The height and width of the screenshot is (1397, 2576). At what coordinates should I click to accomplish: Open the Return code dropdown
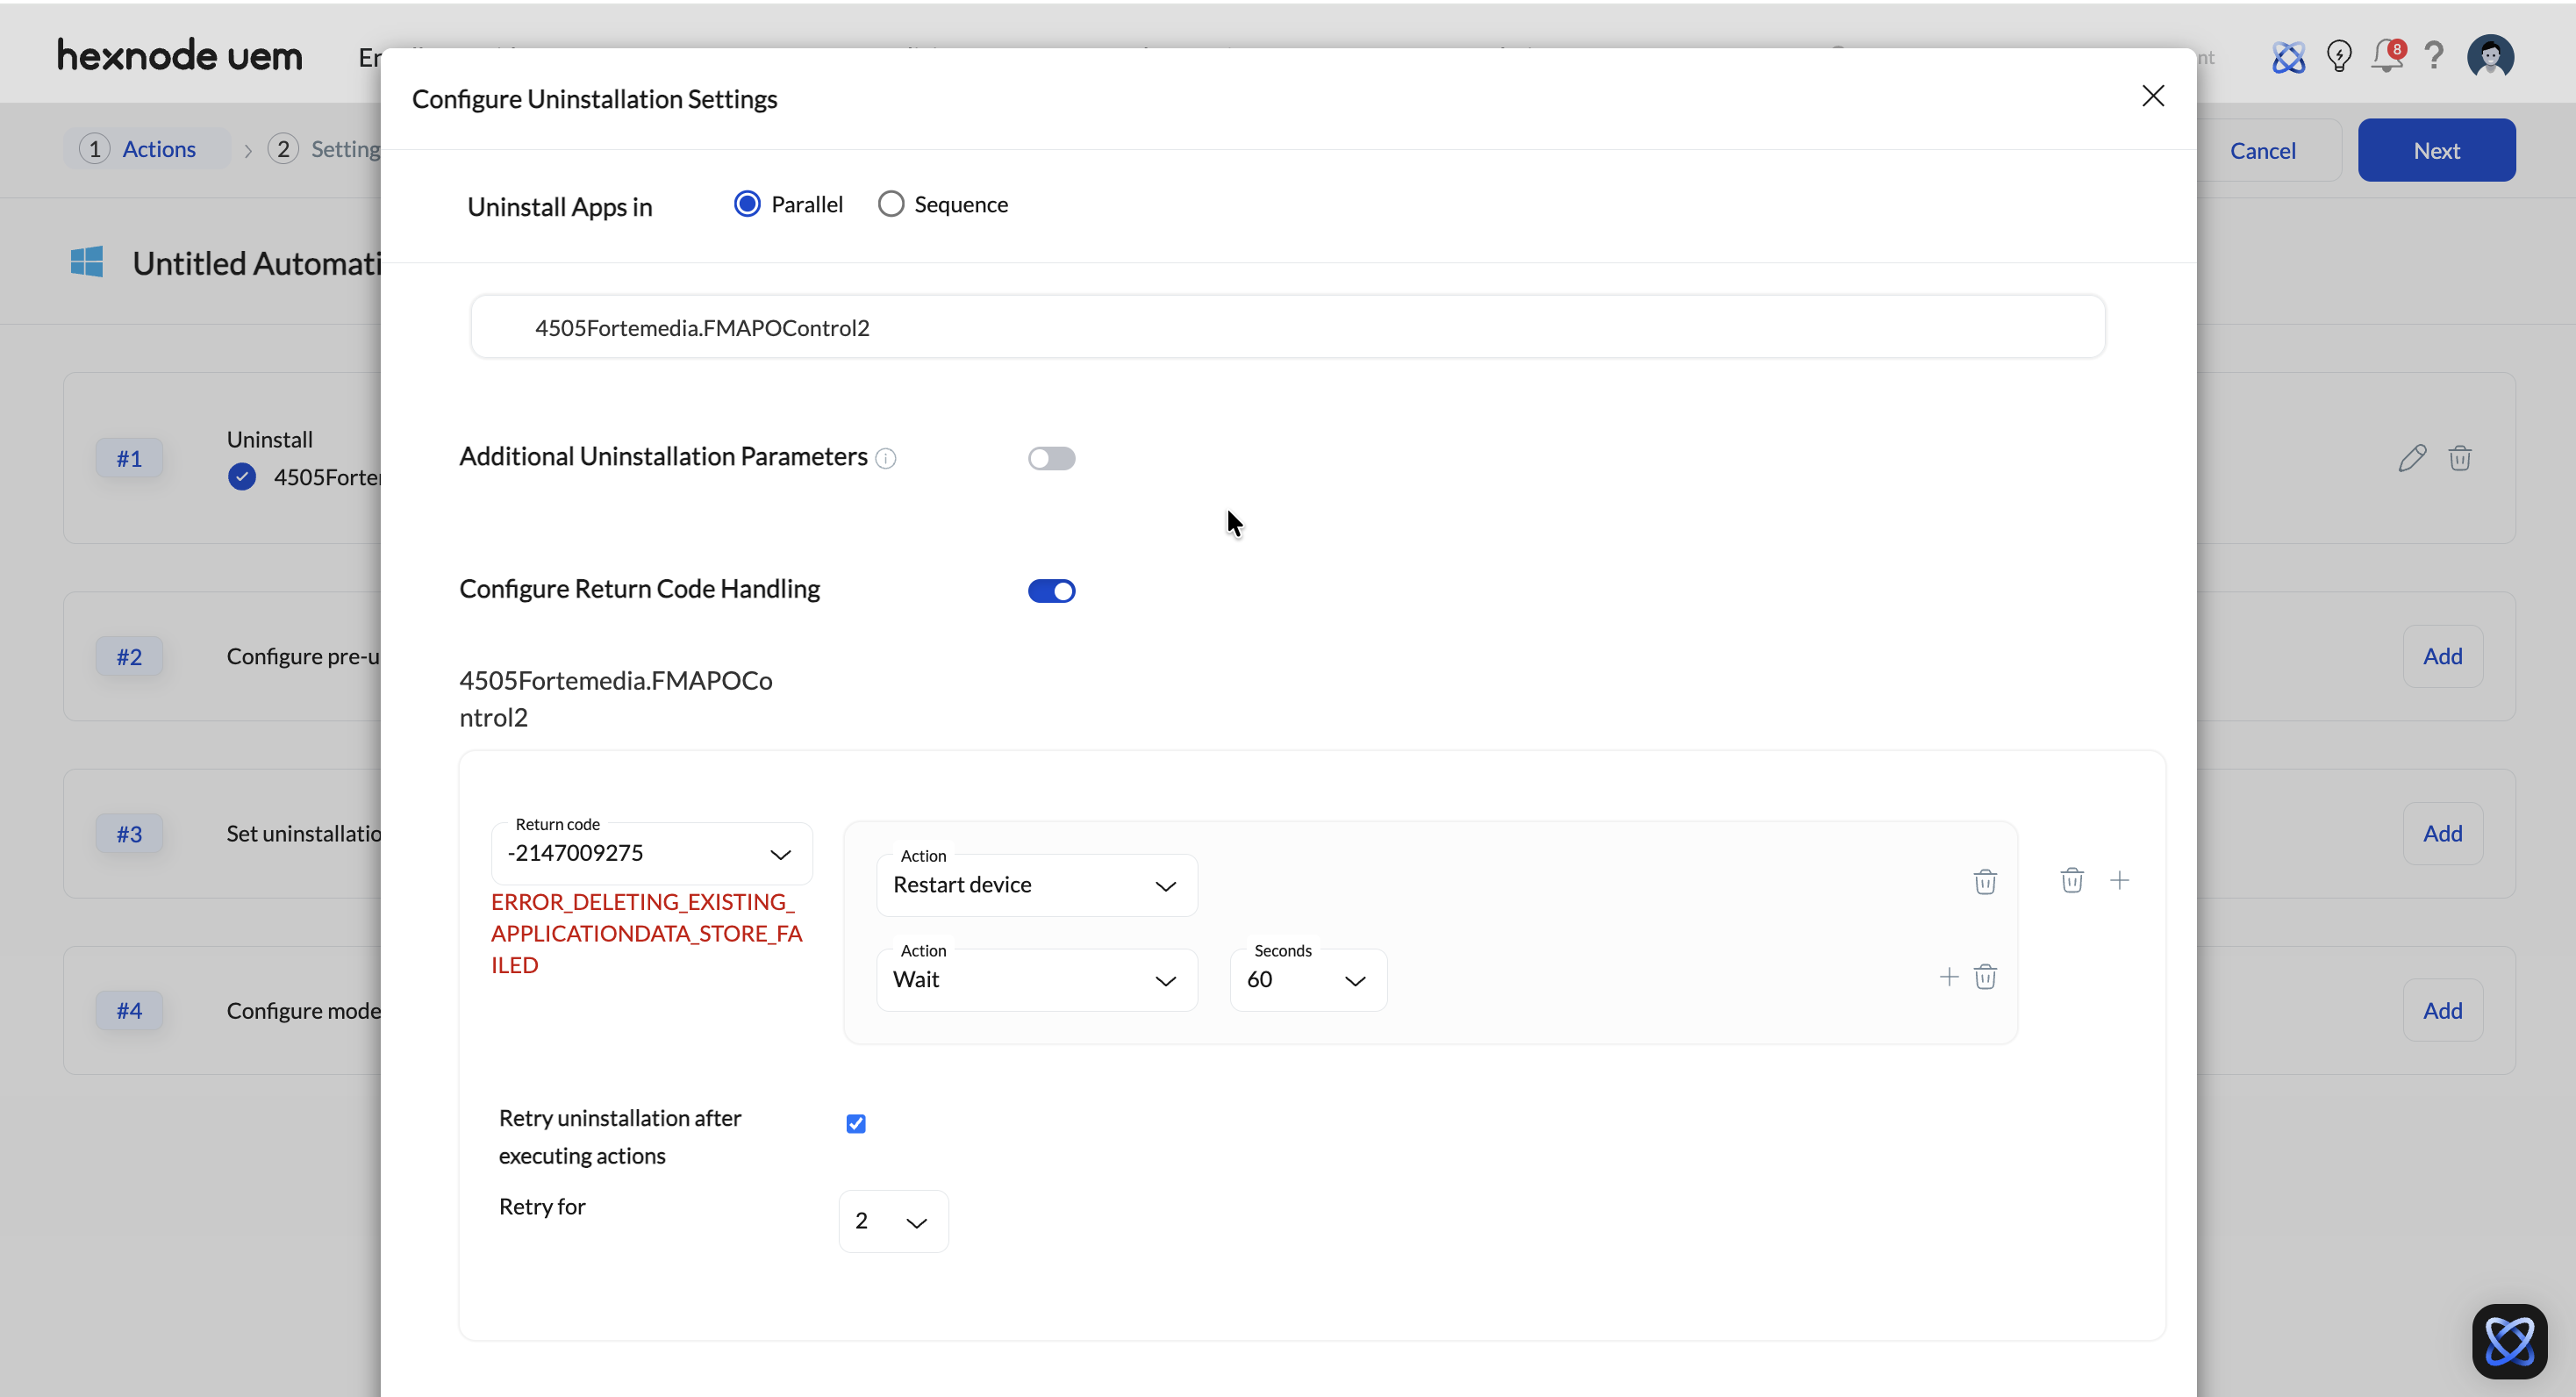(x=651, y=853)
